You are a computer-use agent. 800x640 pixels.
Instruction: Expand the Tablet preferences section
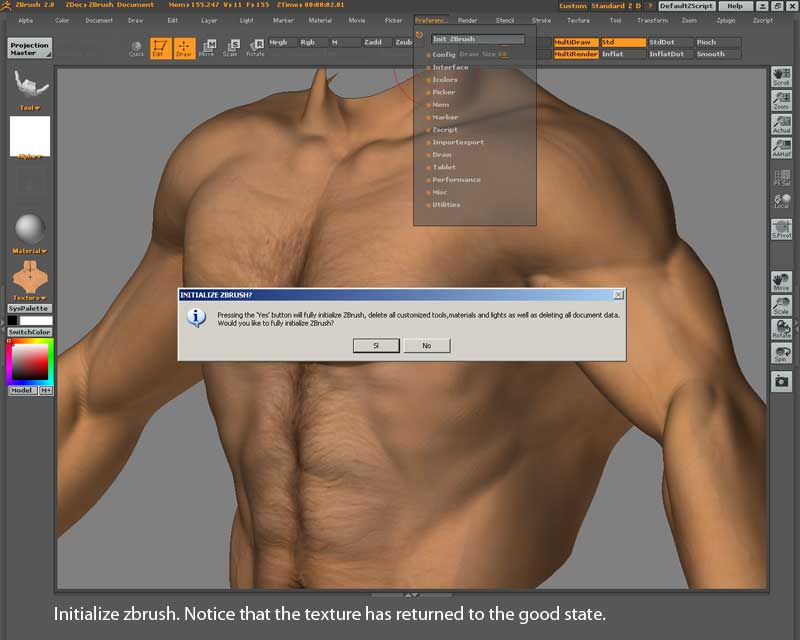coord(444,167)
